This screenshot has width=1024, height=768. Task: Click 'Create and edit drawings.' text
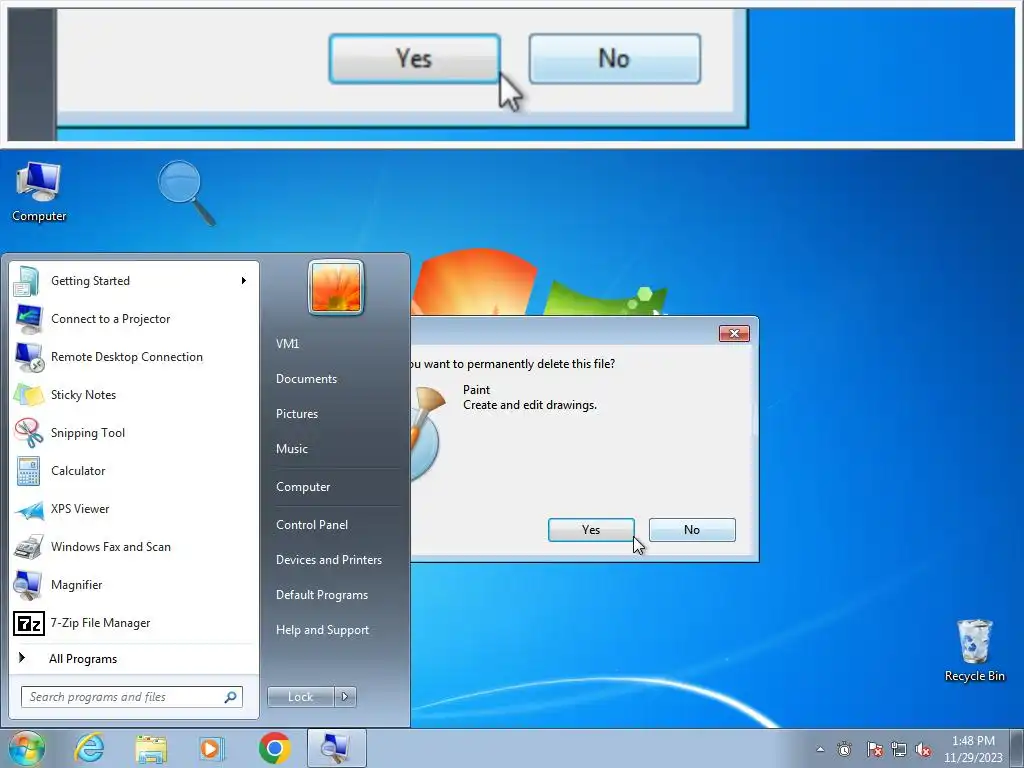[530, 405]
